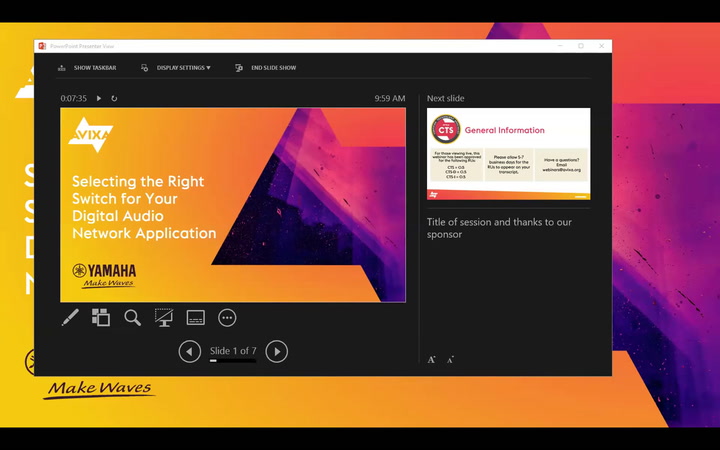Restart the elapsed timer
Image resolution: width=720 pixels, height=450 pixels.
[x=114, y=99]
